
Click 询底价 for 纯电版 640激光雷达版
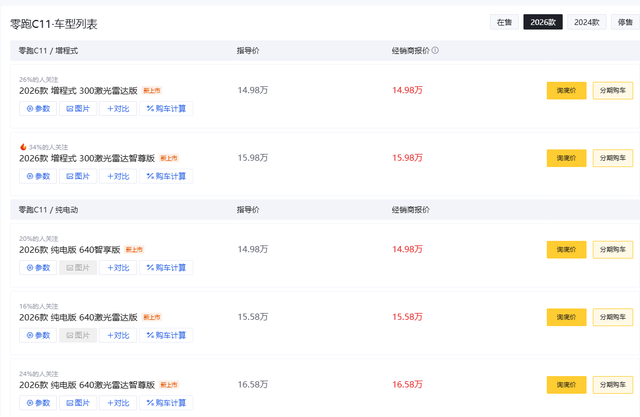tap(567, 317)
